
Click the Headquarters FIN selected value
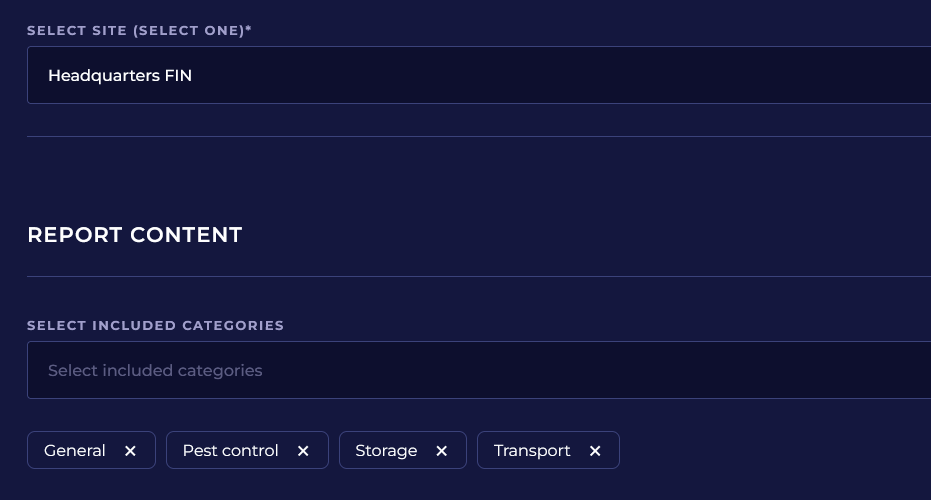click(x=120, y=75)
